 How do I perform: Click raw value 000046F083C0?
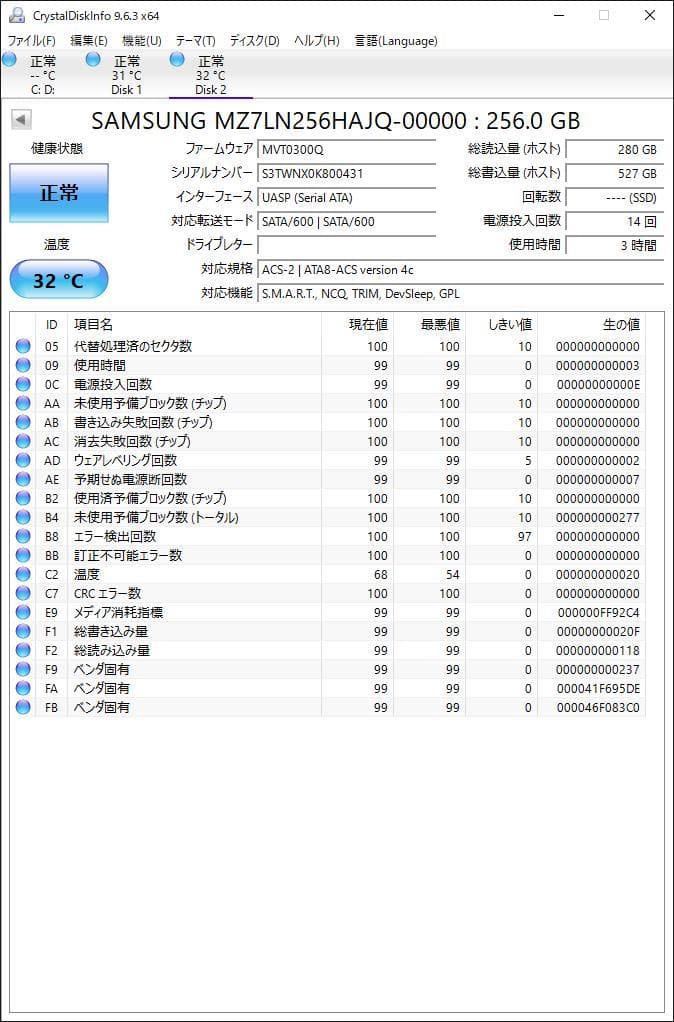point(598,707)
